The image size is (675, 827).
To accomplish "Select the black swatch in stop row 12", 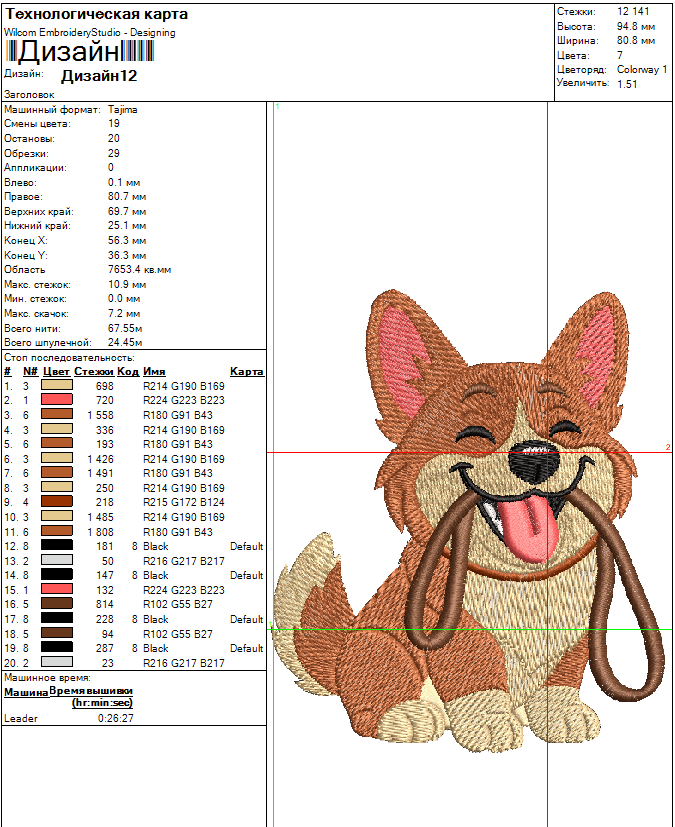I will coord(57,545).
